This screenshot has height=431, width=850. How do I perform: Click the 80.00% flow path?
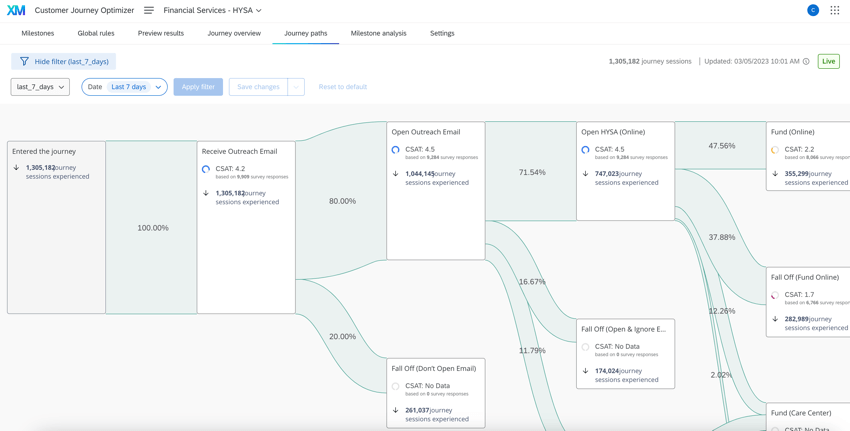(x=342, y=201)
